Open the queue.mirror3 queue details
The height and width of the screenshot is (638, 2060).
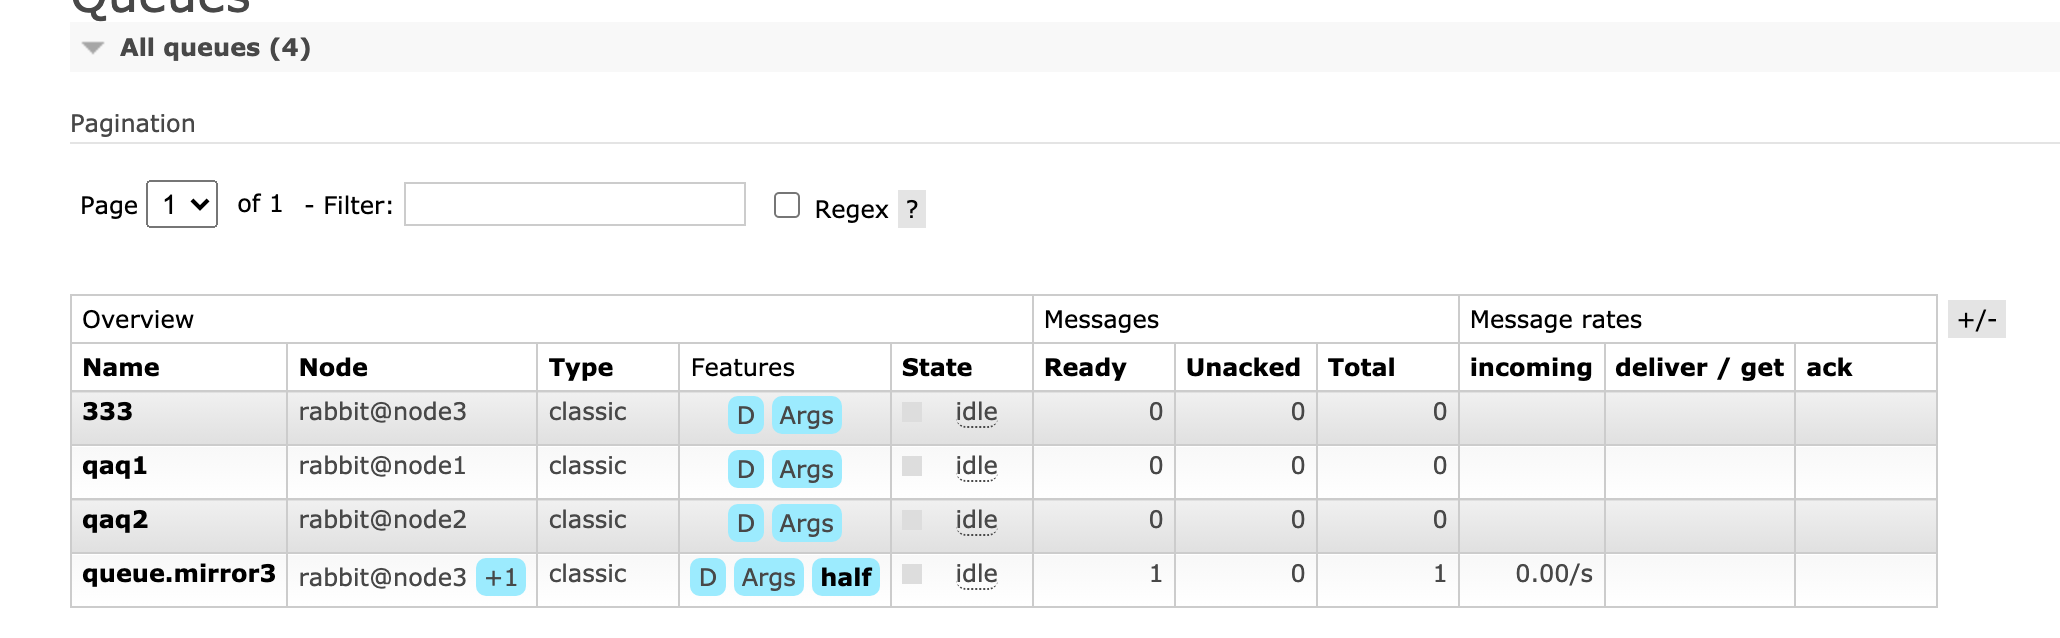179,573
